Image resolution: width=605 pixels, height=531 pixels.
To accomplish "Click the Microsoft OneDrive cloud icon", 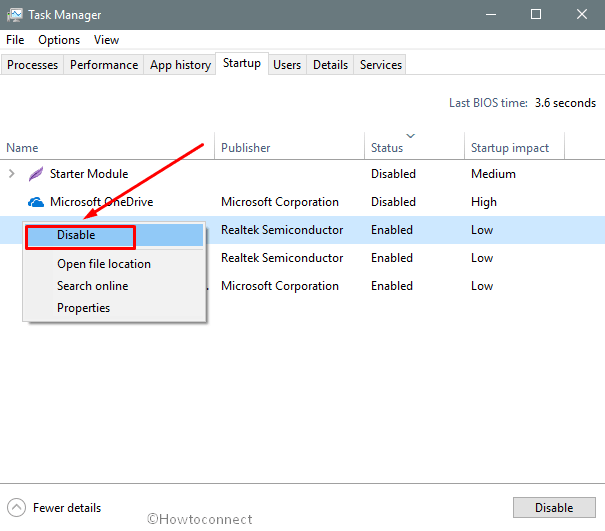I will (36, 202).
